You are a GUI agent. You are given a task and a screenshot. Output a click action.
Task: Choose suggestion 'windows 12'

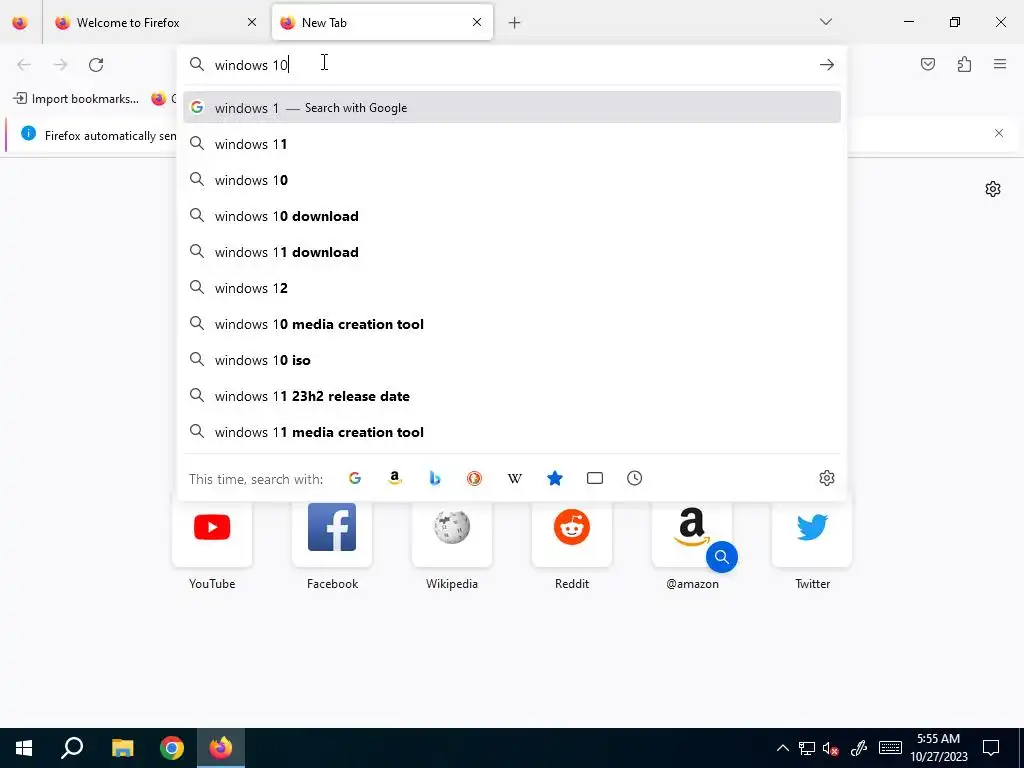(512, 287)
